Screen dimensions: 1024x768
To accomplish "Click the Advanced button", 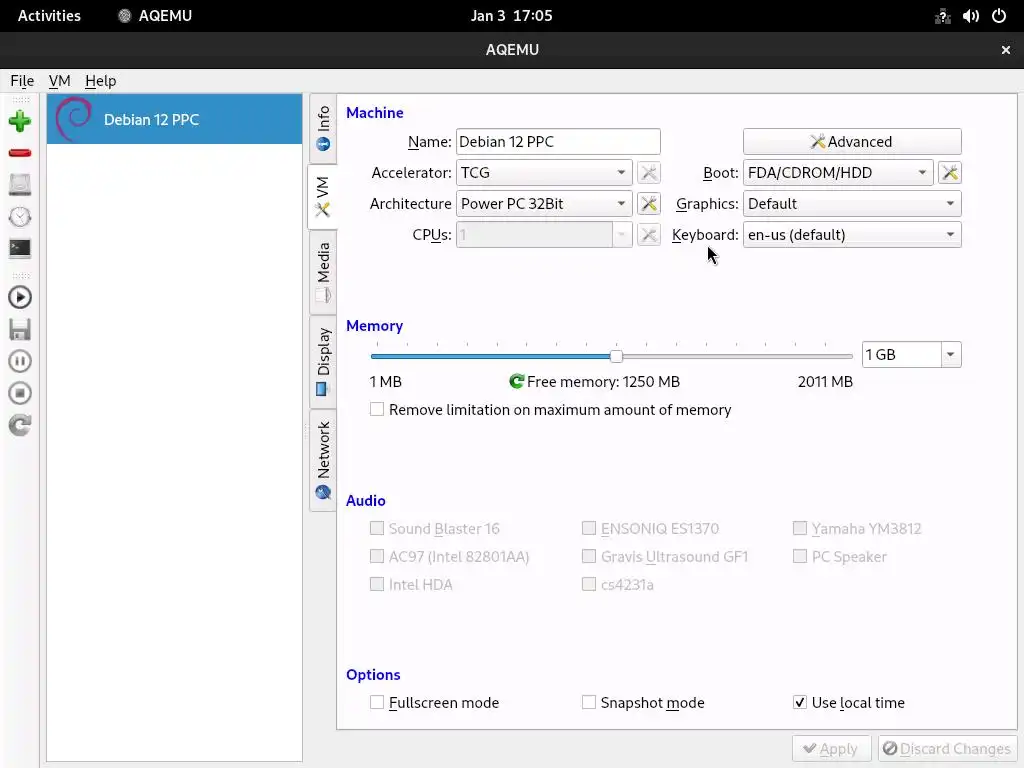I will click(852, 142).
